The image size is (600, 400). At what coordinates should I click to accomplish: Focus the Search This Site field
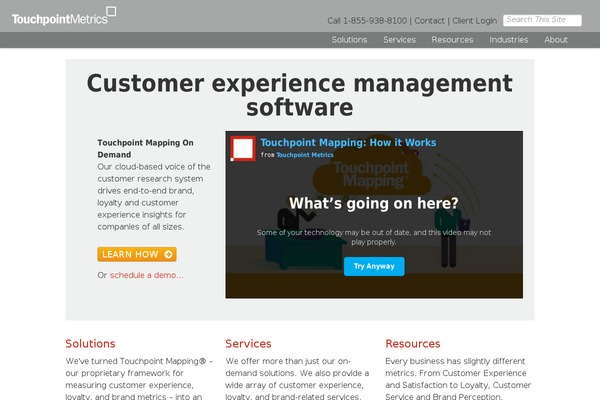(x=542, y=20)
